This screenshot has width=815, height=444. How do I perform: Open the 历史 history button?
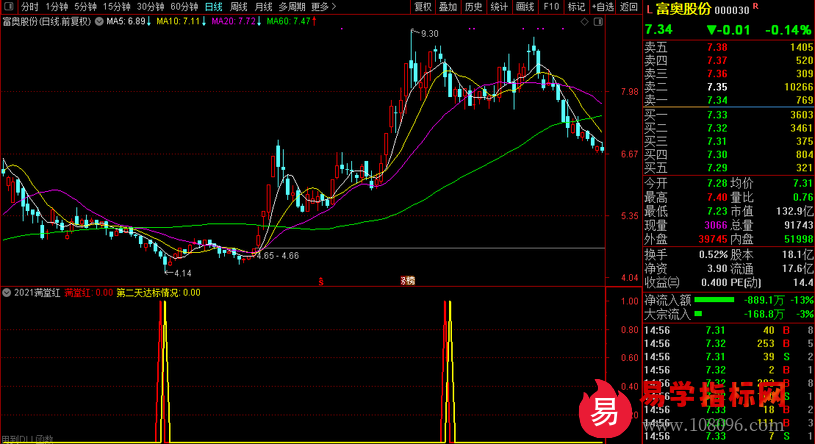[x=473, y=7]
